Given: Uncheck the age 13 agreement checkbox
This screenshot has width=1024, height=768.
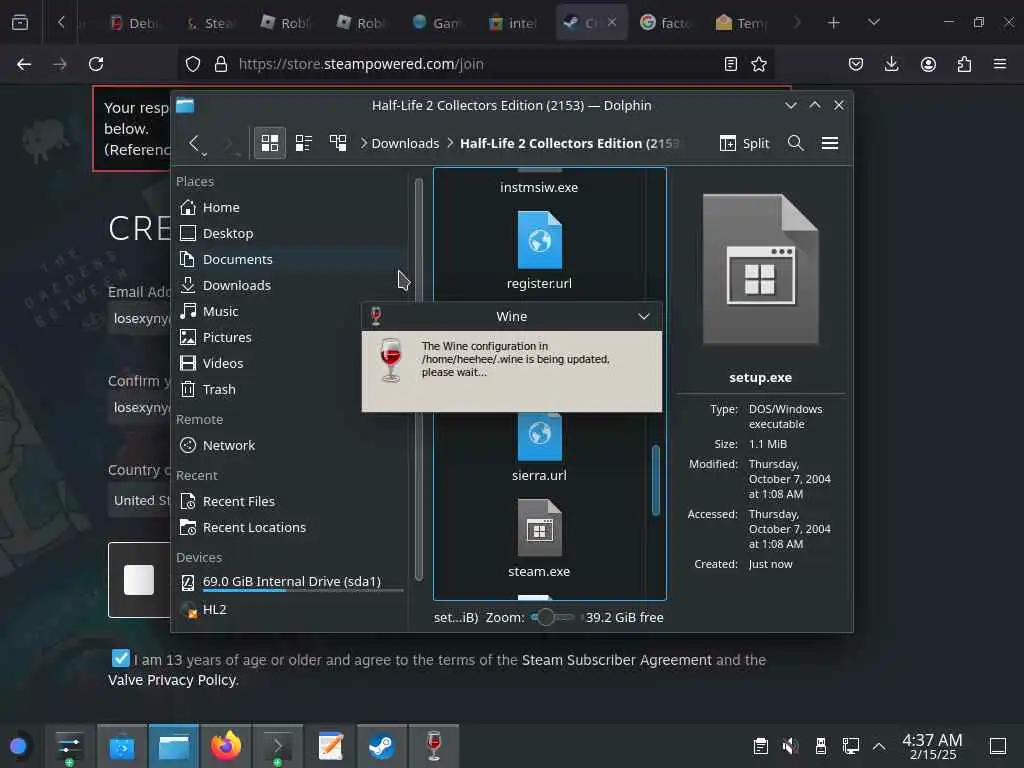Looking at the screenshot, I should click(121, 658).
